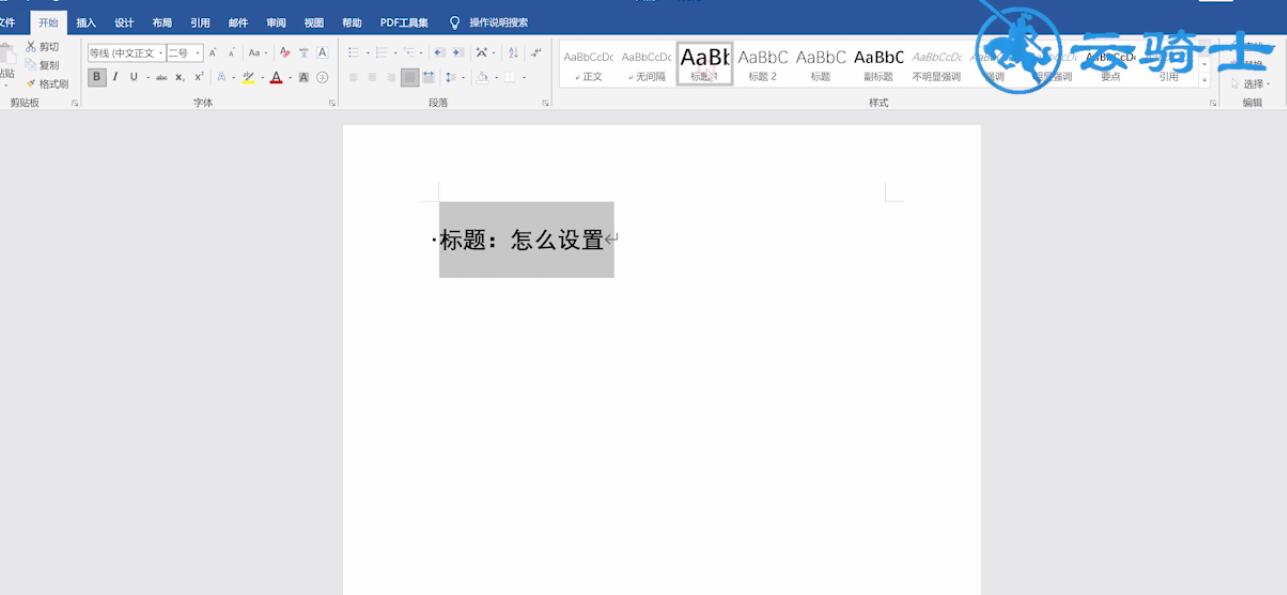Click the lightbulb Tell Me icon
The width and height of the screenshot is (1287, 595).
click(x=455, y=22)
